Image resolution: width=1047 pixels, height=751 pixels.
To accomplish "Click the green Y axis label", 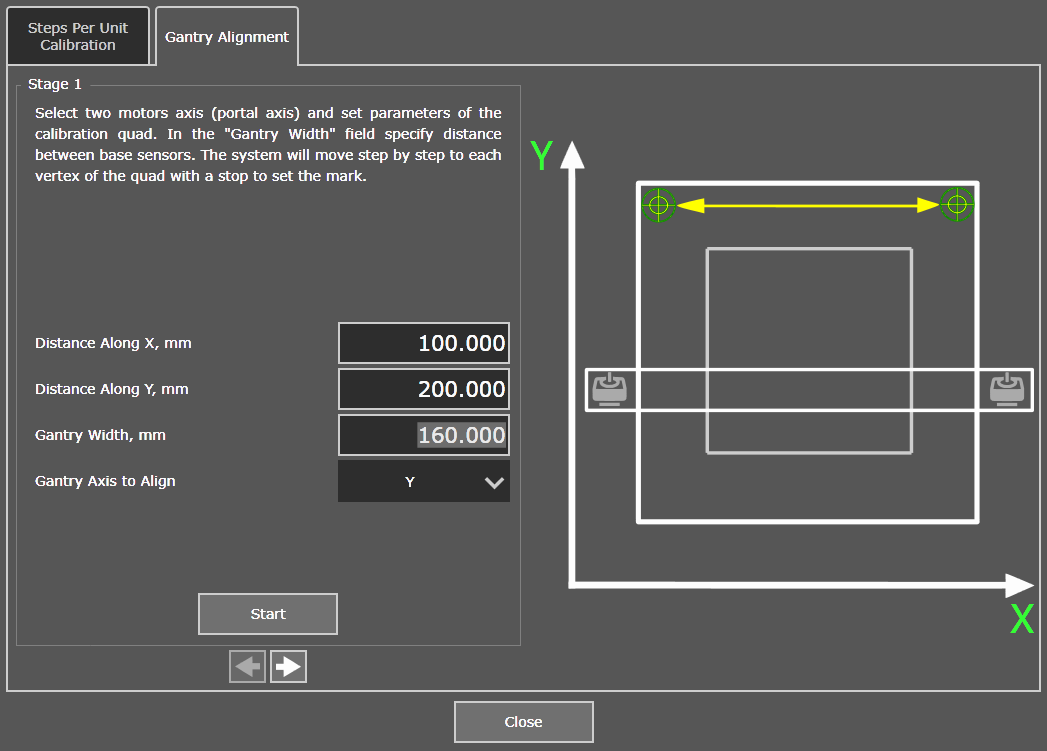I will [542, 156].
